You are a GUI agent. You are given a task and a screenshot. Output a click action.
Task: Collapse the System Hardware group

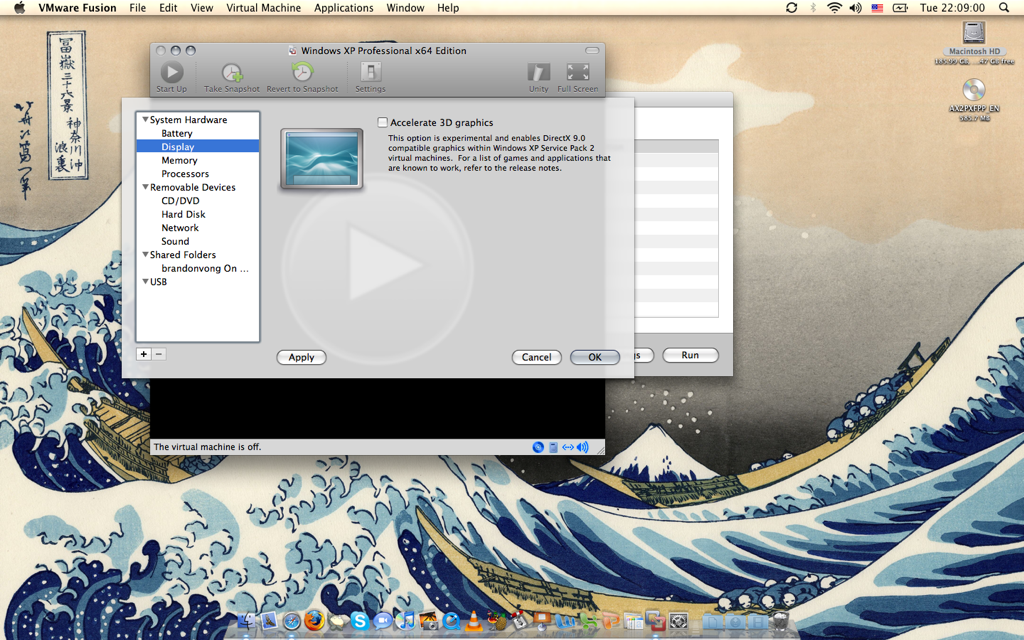[x=145, y=120]
